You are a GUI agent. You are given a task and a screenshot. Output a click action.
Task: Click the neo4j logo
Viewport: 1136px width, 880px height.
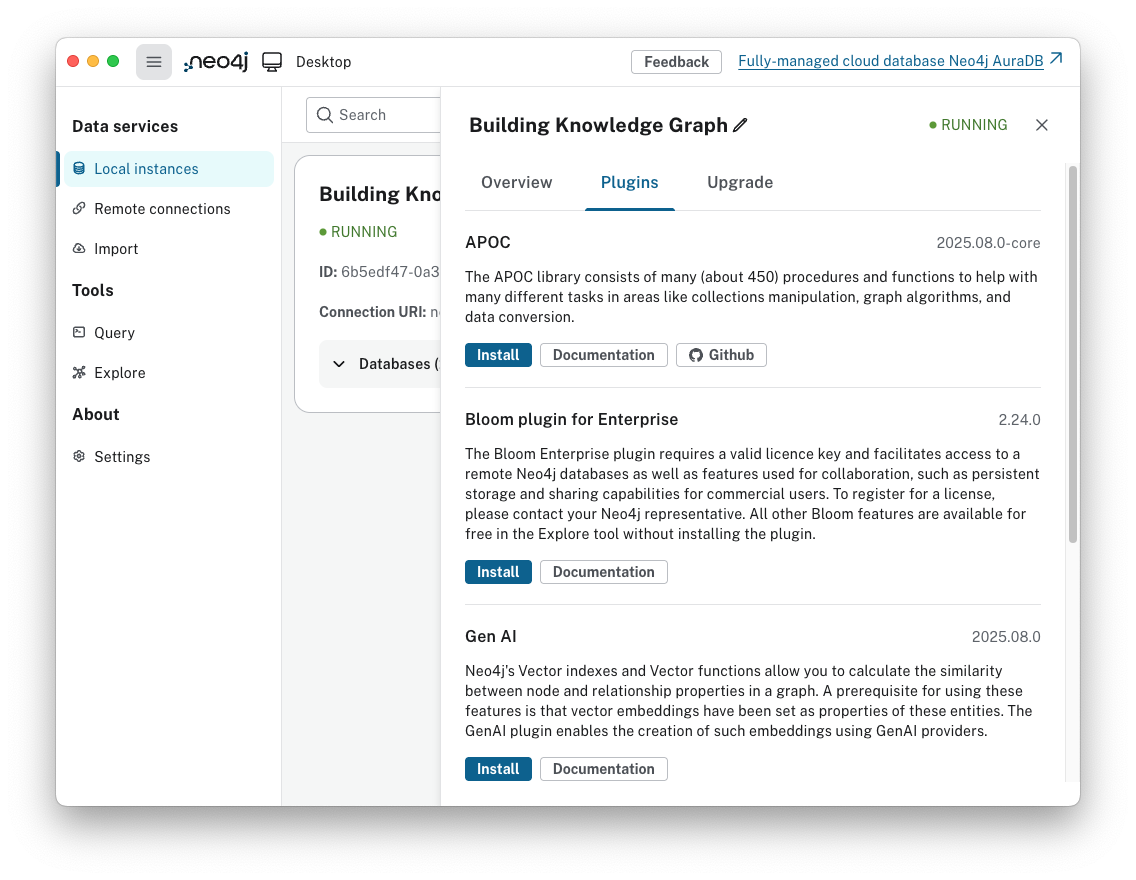[216, 62]
